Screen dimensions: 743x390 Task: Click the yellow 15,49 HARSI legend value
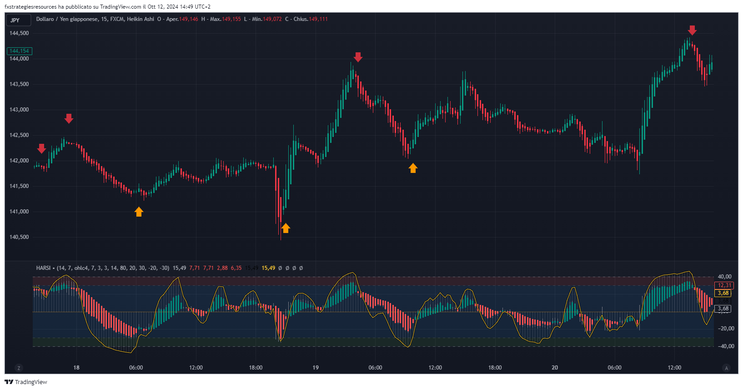[x=268, y=268]
